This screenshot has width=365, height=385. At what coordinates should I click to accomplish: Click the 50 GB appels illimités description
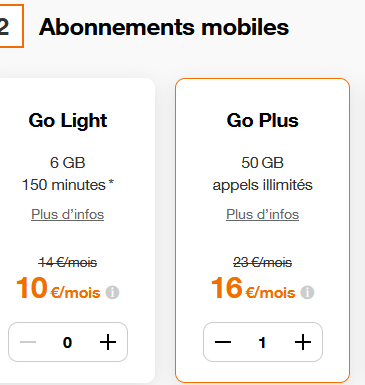263,174
